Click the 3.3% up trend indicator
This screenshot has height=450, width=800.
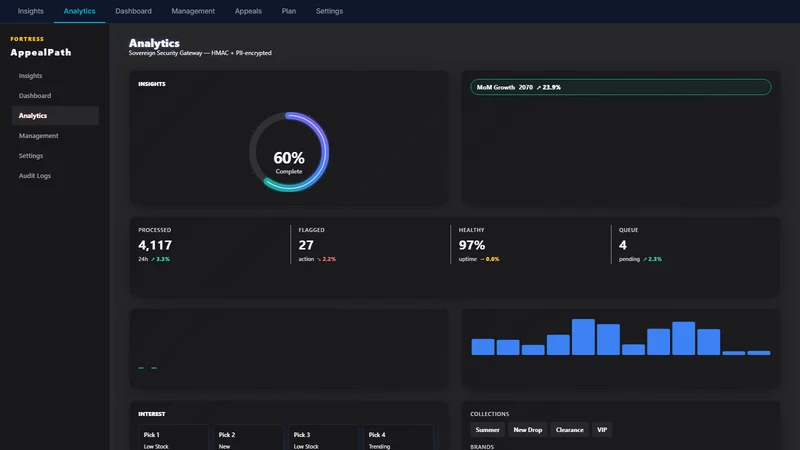click(x=160, y=259)
